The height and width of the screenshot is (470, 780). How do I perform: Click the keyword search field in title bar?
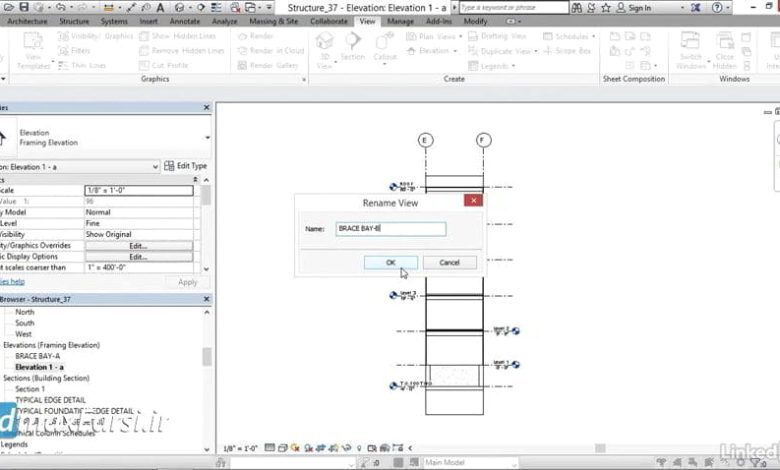513,7
